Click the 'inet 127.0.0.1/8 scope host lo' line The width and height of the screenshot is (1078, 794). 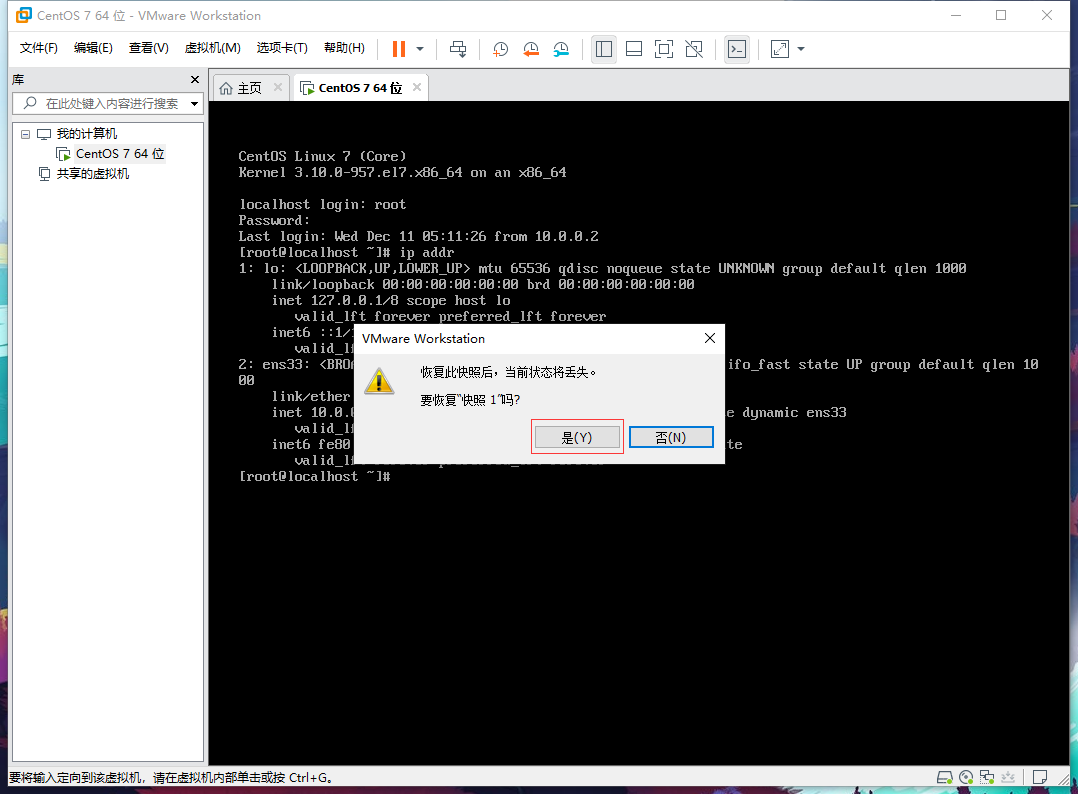click(391, 300)
